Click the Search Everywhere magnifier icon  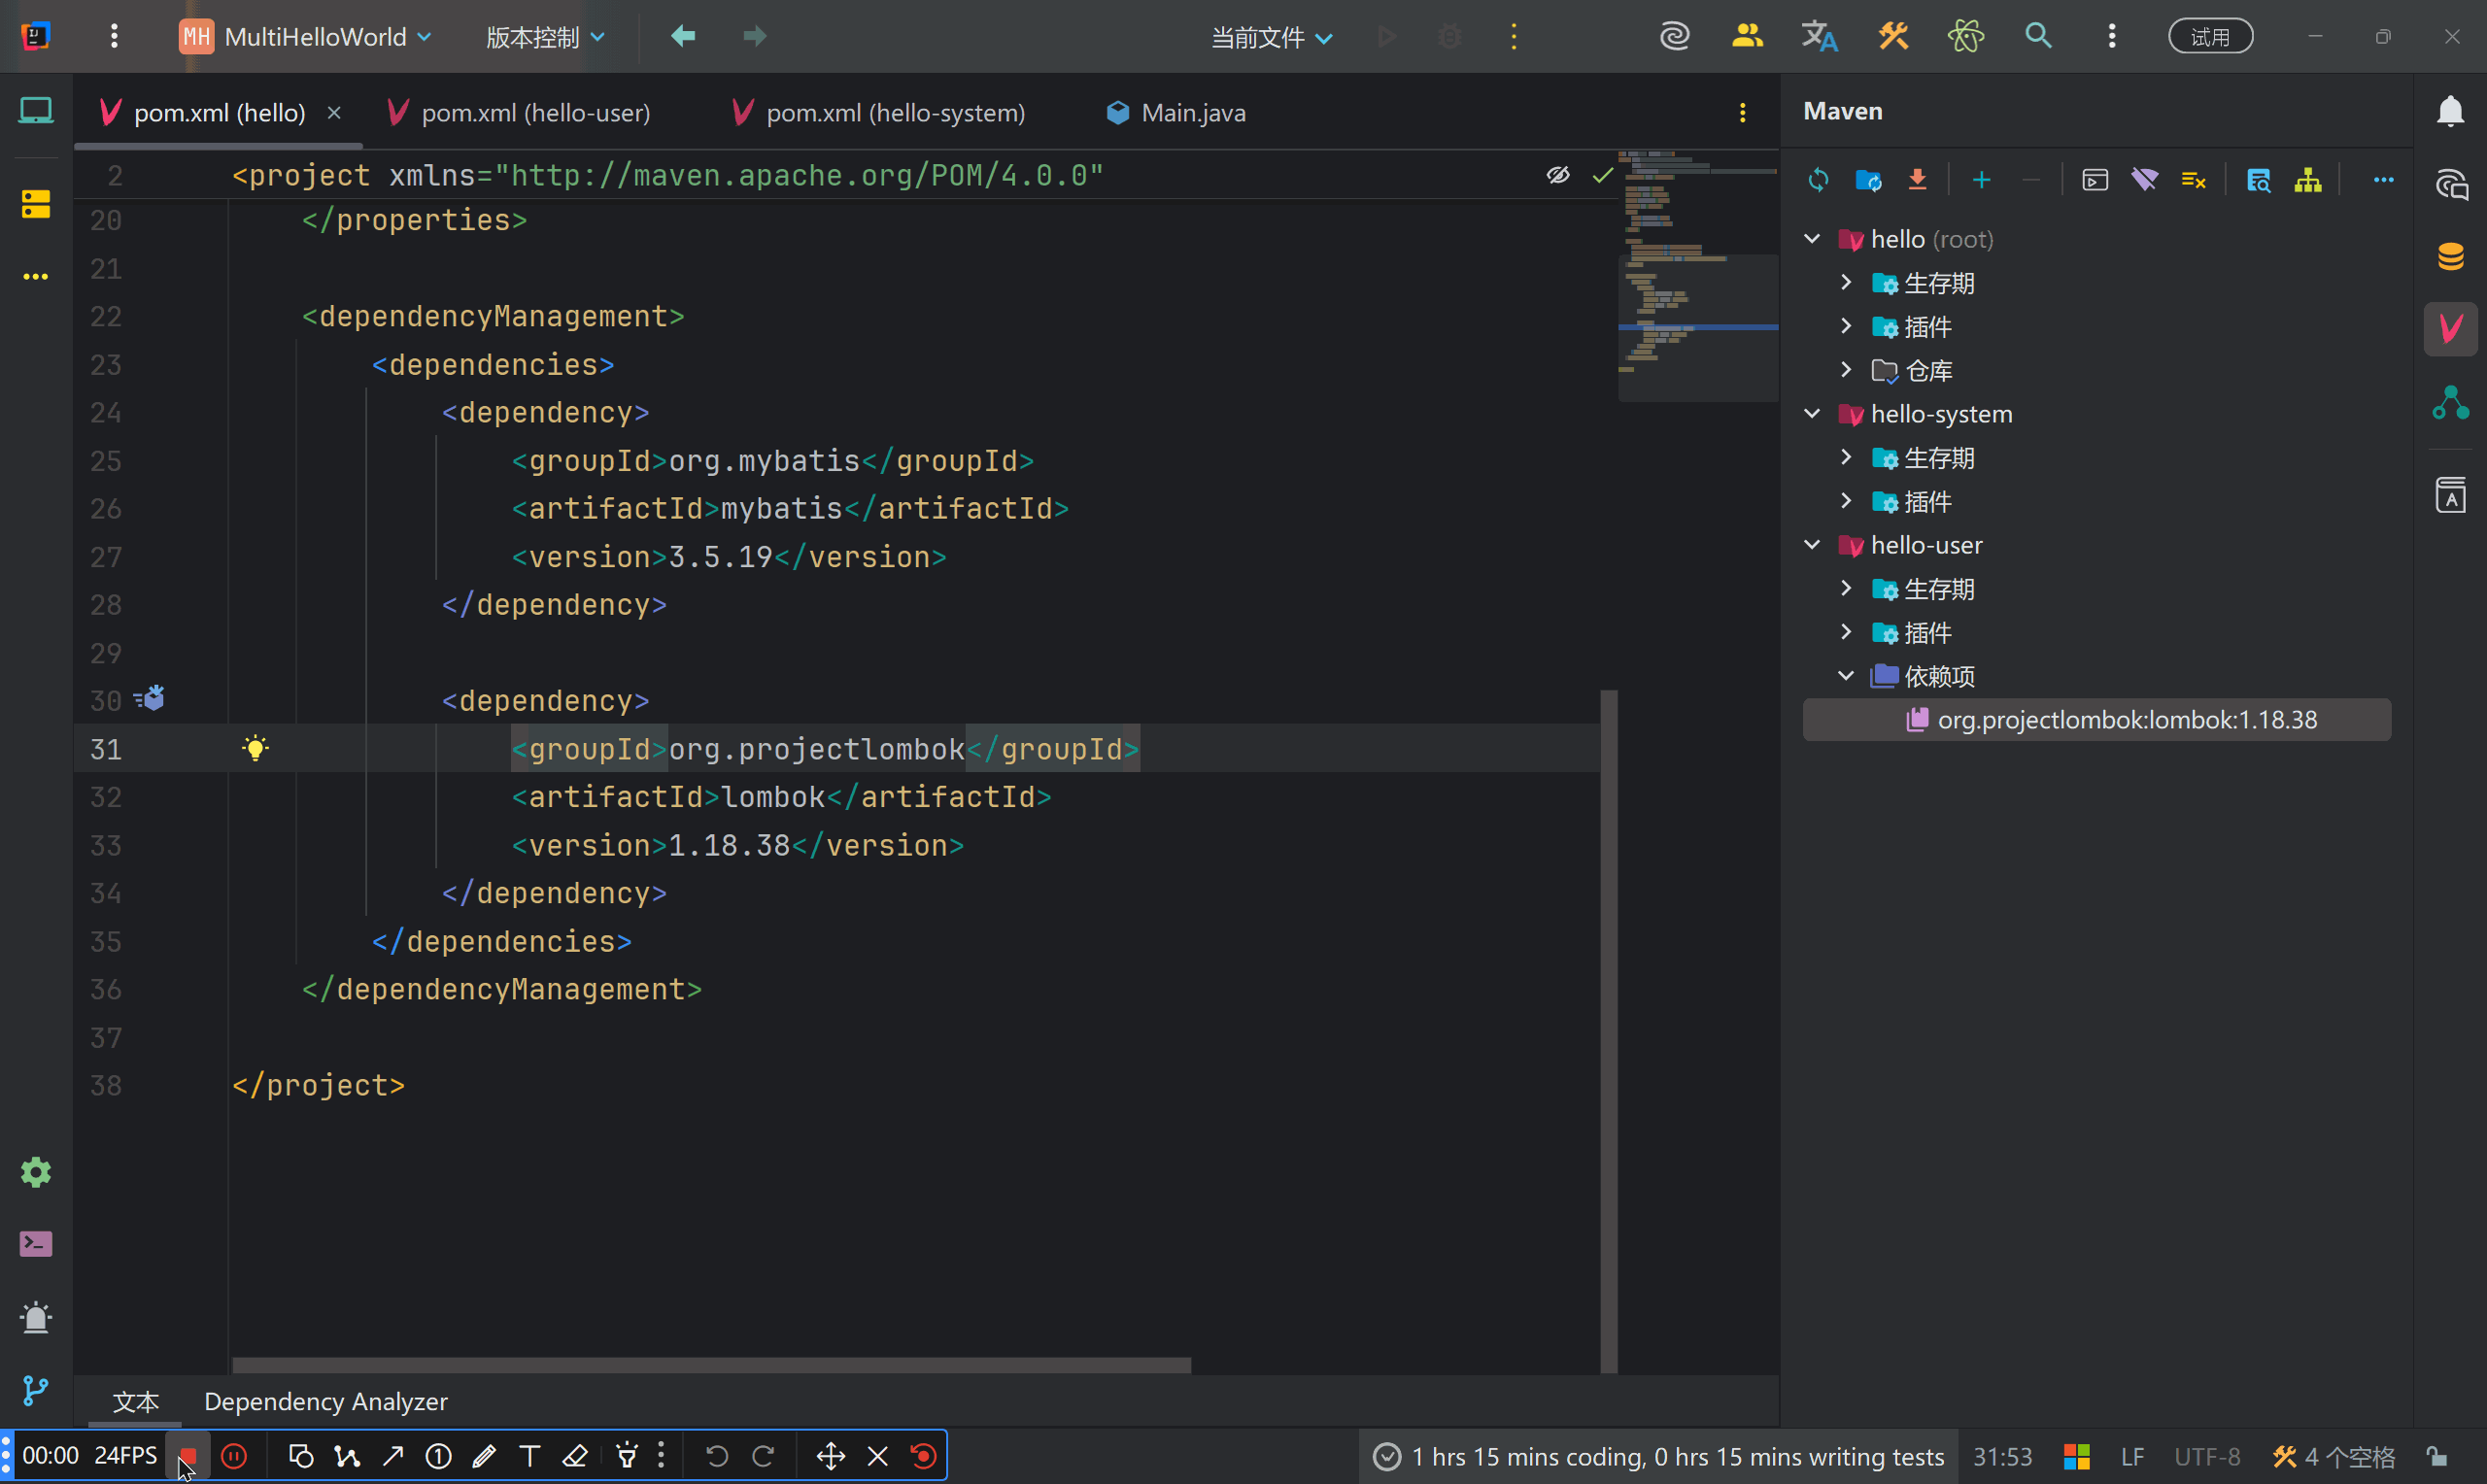pos(2038,37)
